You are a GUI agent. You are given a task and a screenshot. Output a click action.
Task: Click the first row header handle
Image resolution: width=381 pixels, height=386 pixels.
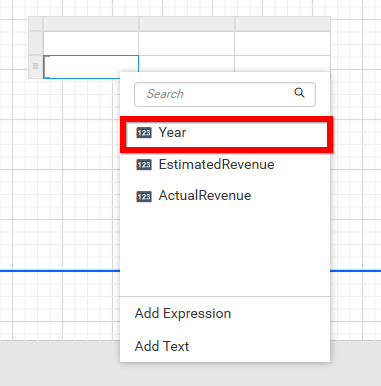click(36, 43)
